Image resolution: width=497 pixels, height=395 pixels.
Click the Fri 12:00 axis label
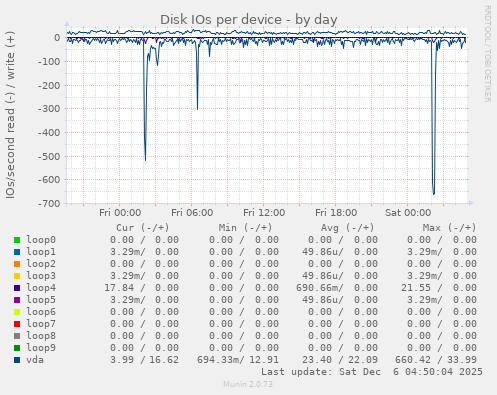tap(264, 213)
